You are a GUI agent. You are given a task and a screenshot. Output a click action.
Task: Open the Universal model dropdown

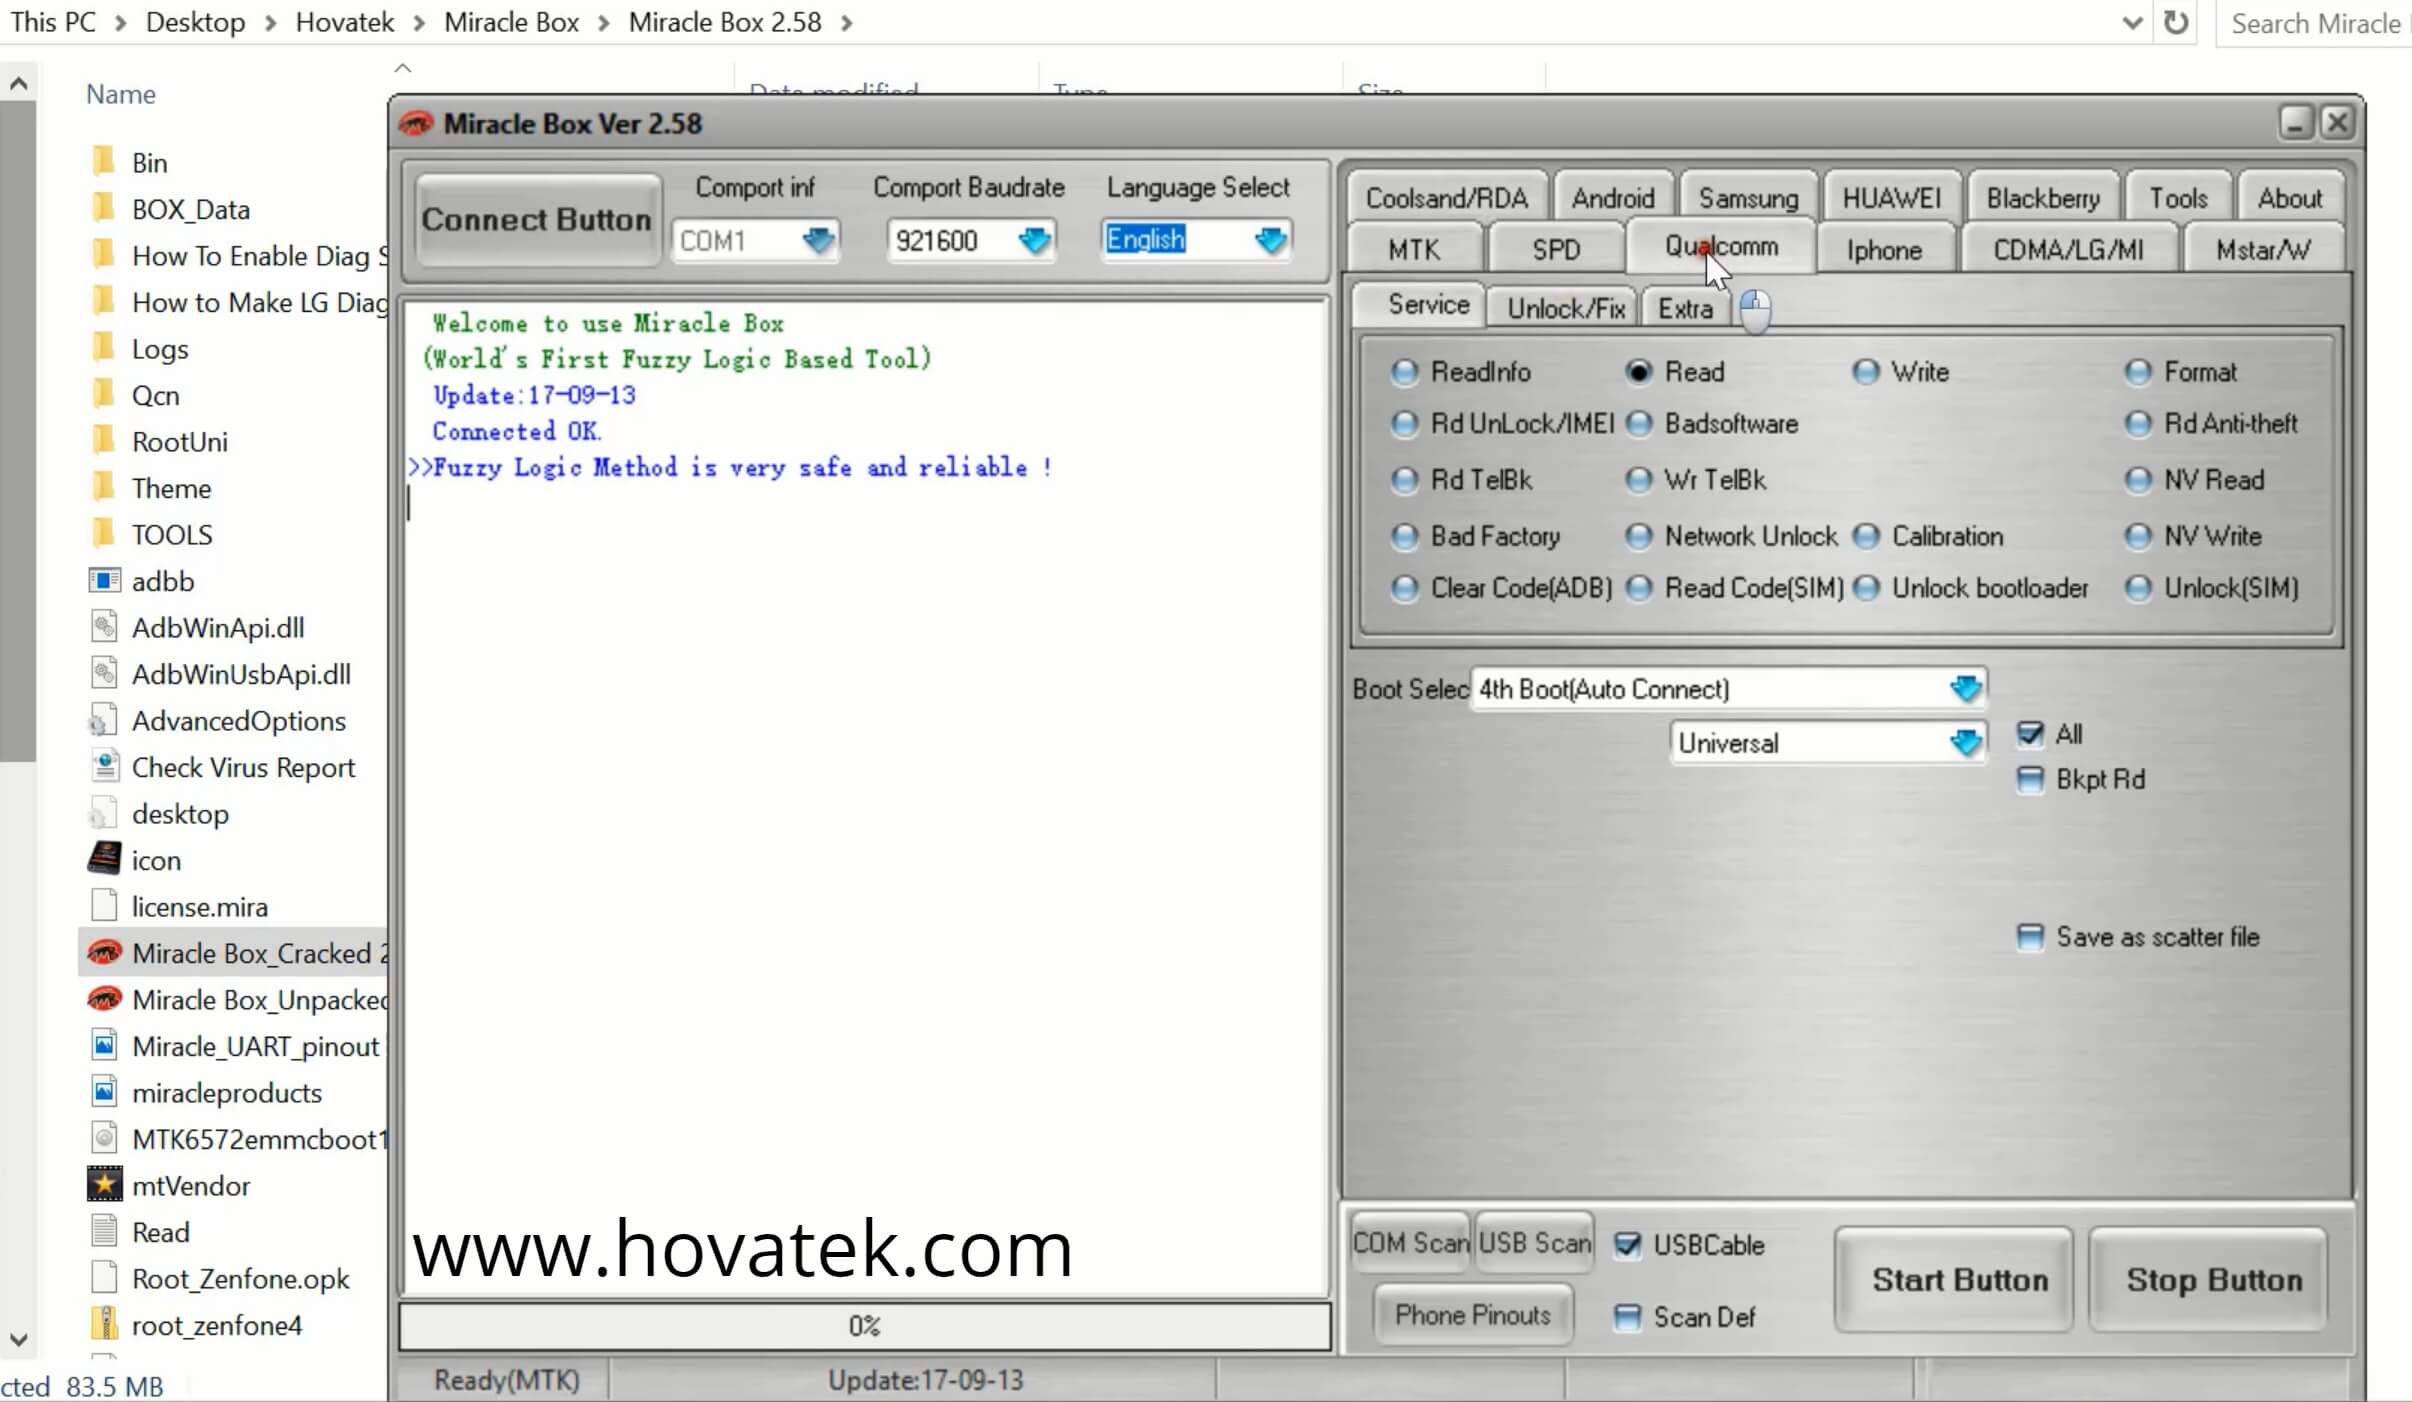tap(1965, 743)
